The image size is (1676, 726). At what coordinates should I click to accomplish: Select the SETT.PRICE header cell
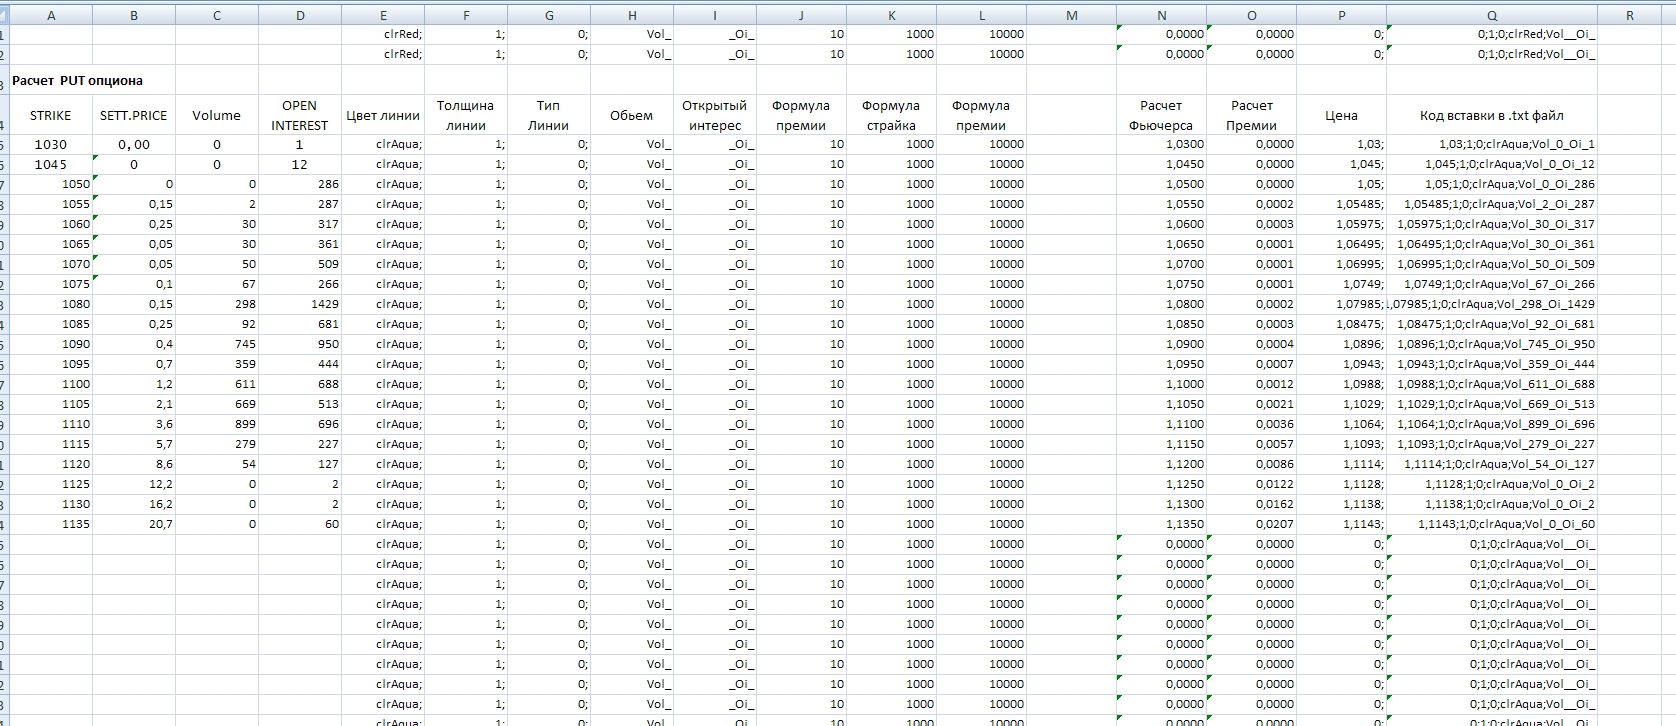tap(134, 115)
